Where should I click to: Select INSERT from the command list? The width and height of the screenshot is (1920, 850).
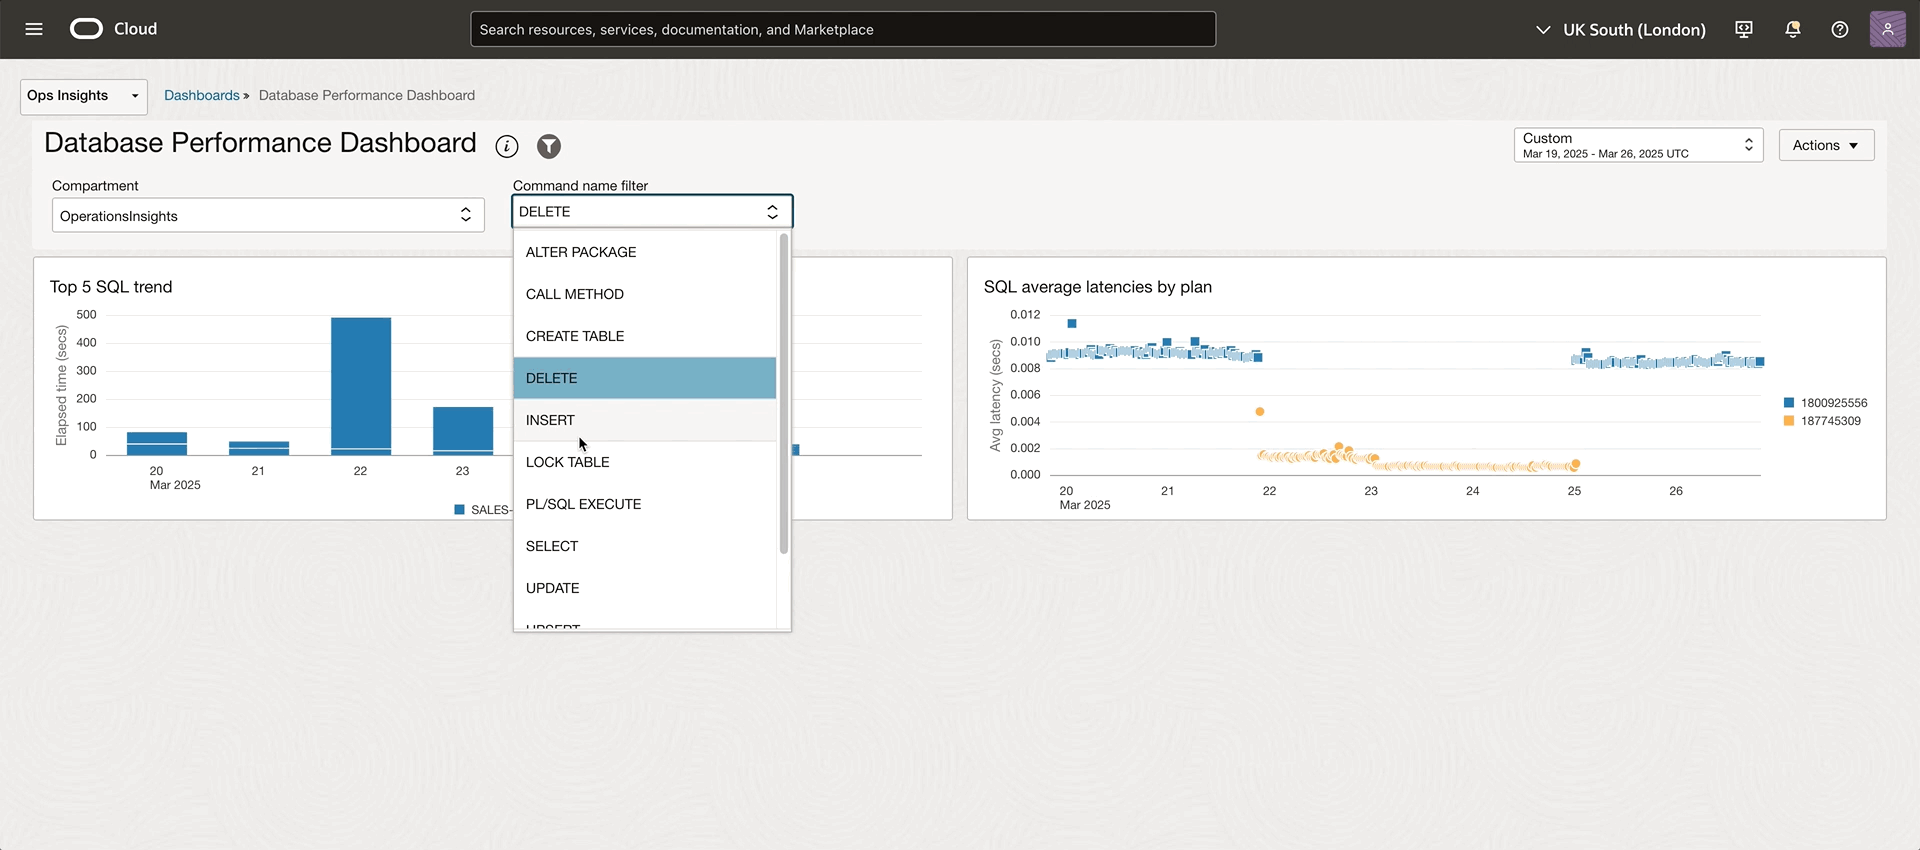pos(550,420)
